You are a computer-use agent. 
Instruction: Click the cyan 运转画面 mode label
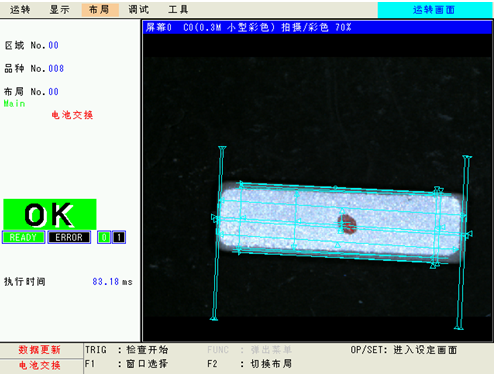[x=434, y=10]
